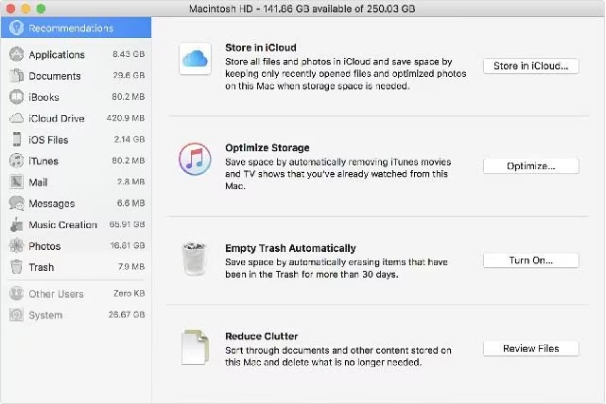This screenshot has height=404, width=606.
Task: Click the 29.6 GB Documents size
Action: coord(129,75)
